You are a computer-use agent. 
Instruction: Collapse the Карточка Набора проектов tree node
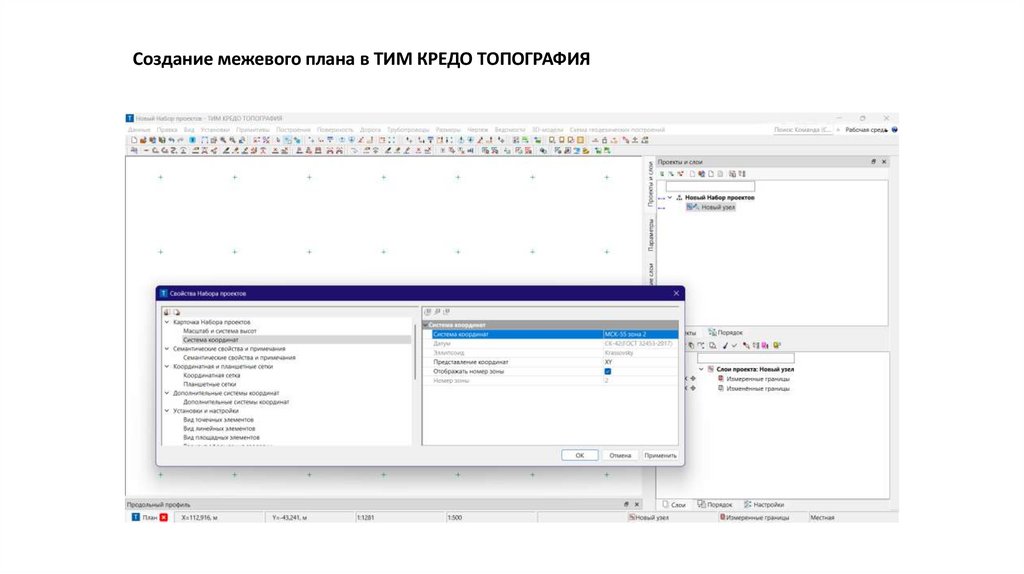[x=167, y=322]
